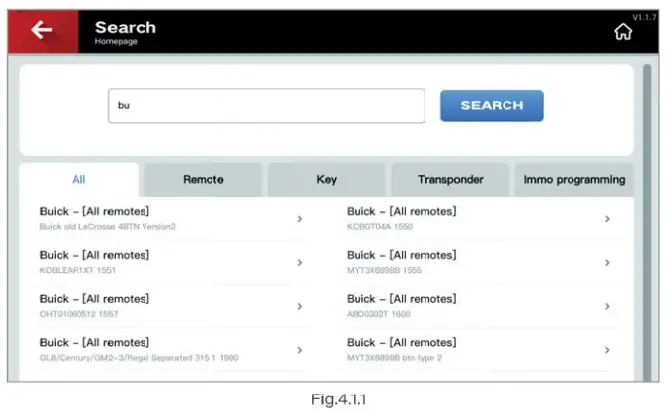The image size is (668, 411).
Task: Expand the ABO0303T 1600 result chevron
Action: tap(607, 306)
